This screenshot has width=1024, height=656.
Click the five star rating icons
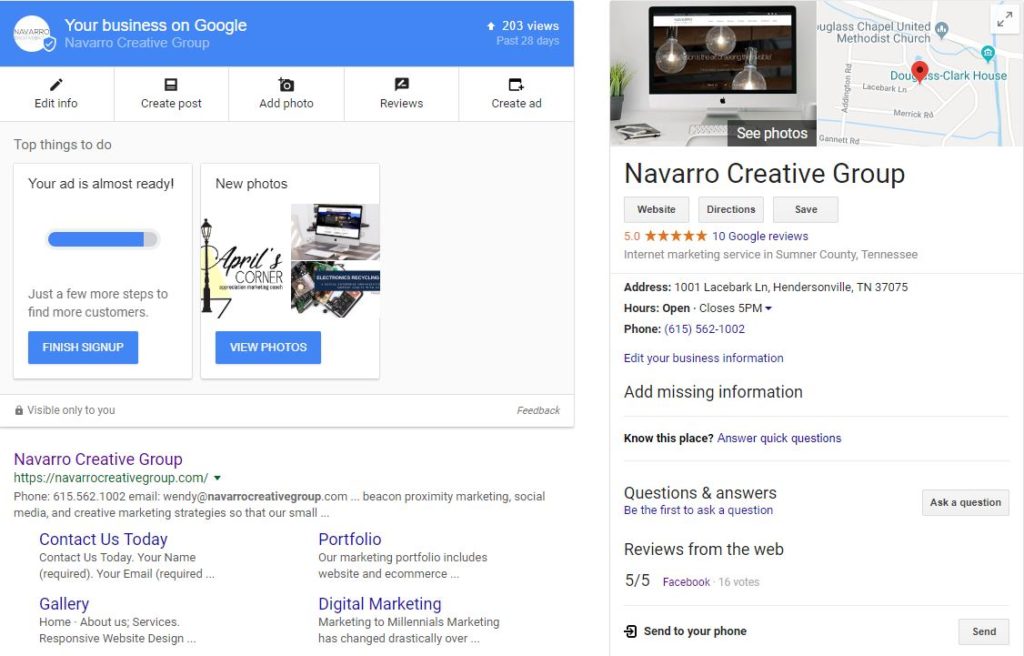click(676, 236)
